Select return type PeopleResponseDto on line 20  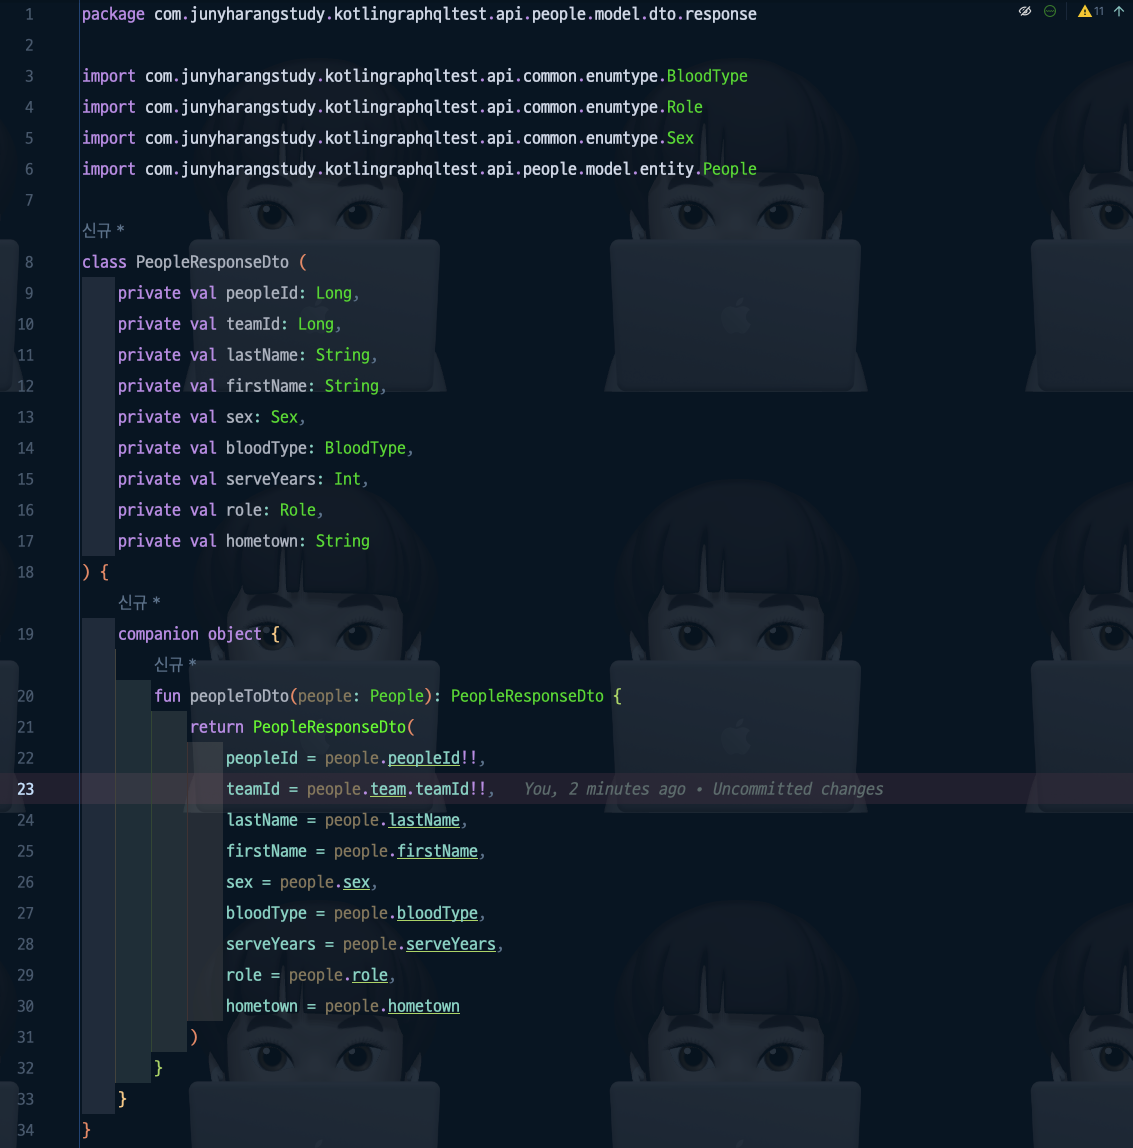(527, 696)
